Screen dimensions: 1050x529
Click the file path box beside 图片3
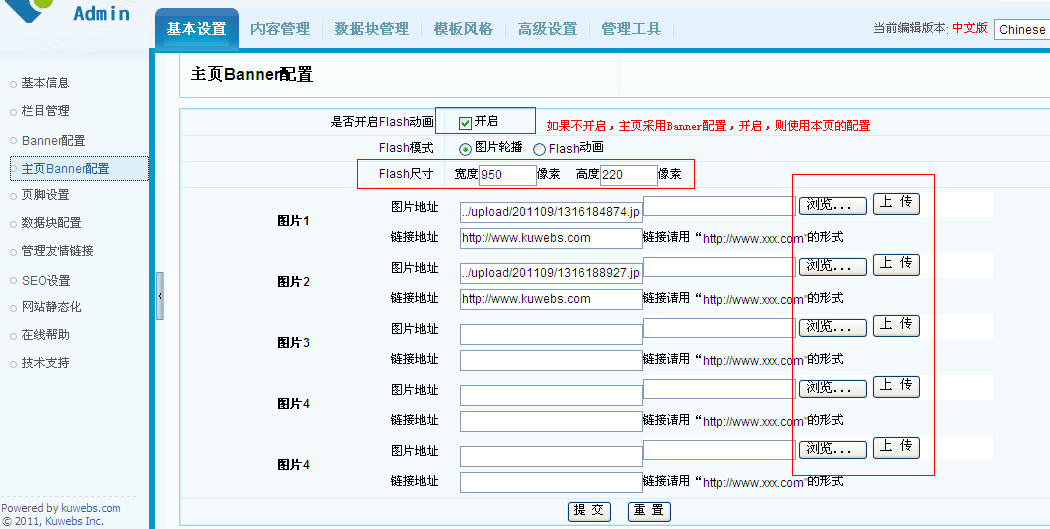720,328
